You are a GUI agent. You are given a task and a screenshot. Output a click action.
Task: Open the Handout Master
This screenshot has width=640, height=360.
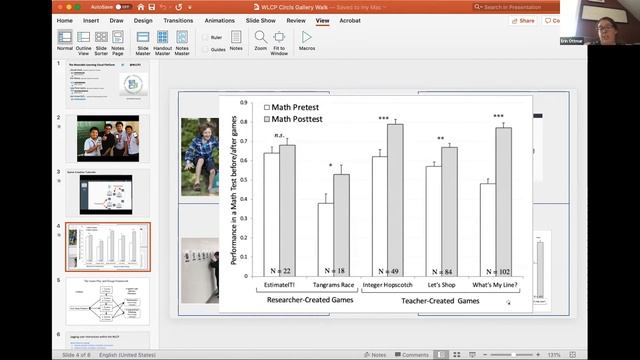(x=162, y=42)
